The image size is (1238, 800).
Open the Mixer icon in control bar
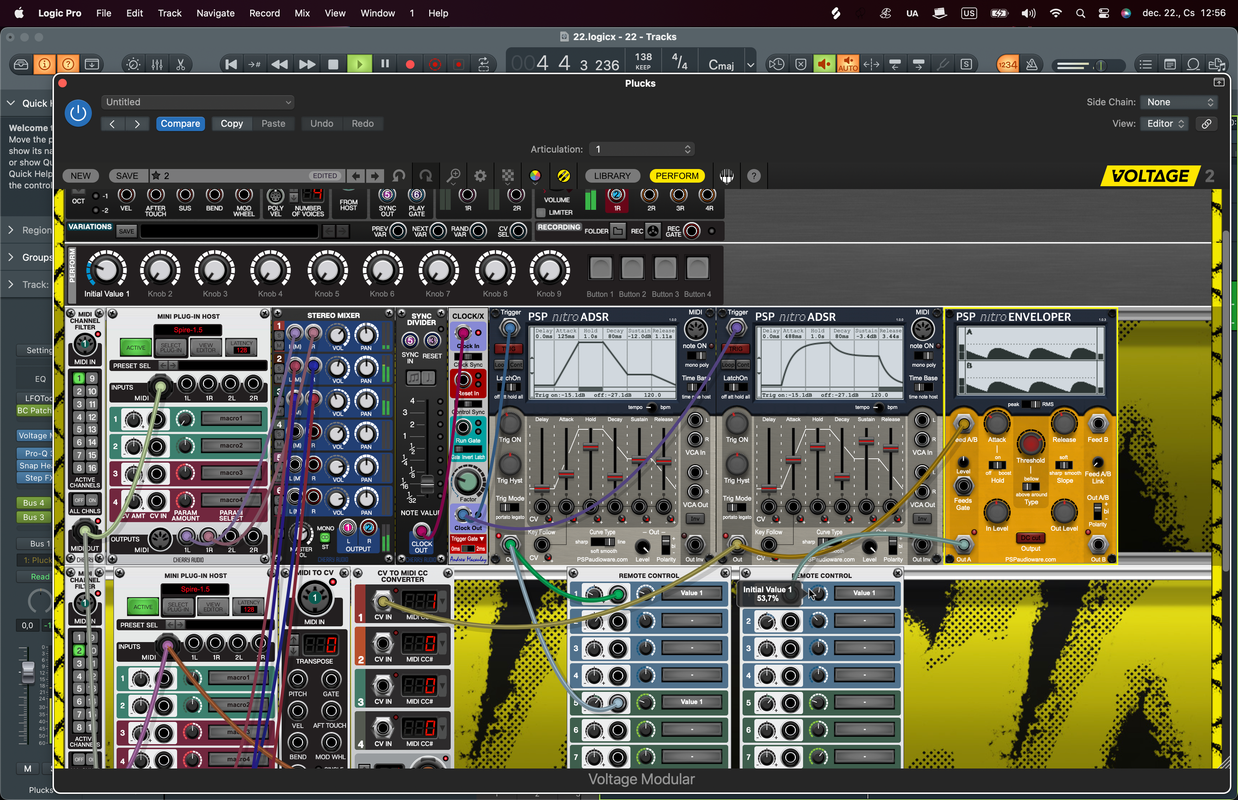157,64
